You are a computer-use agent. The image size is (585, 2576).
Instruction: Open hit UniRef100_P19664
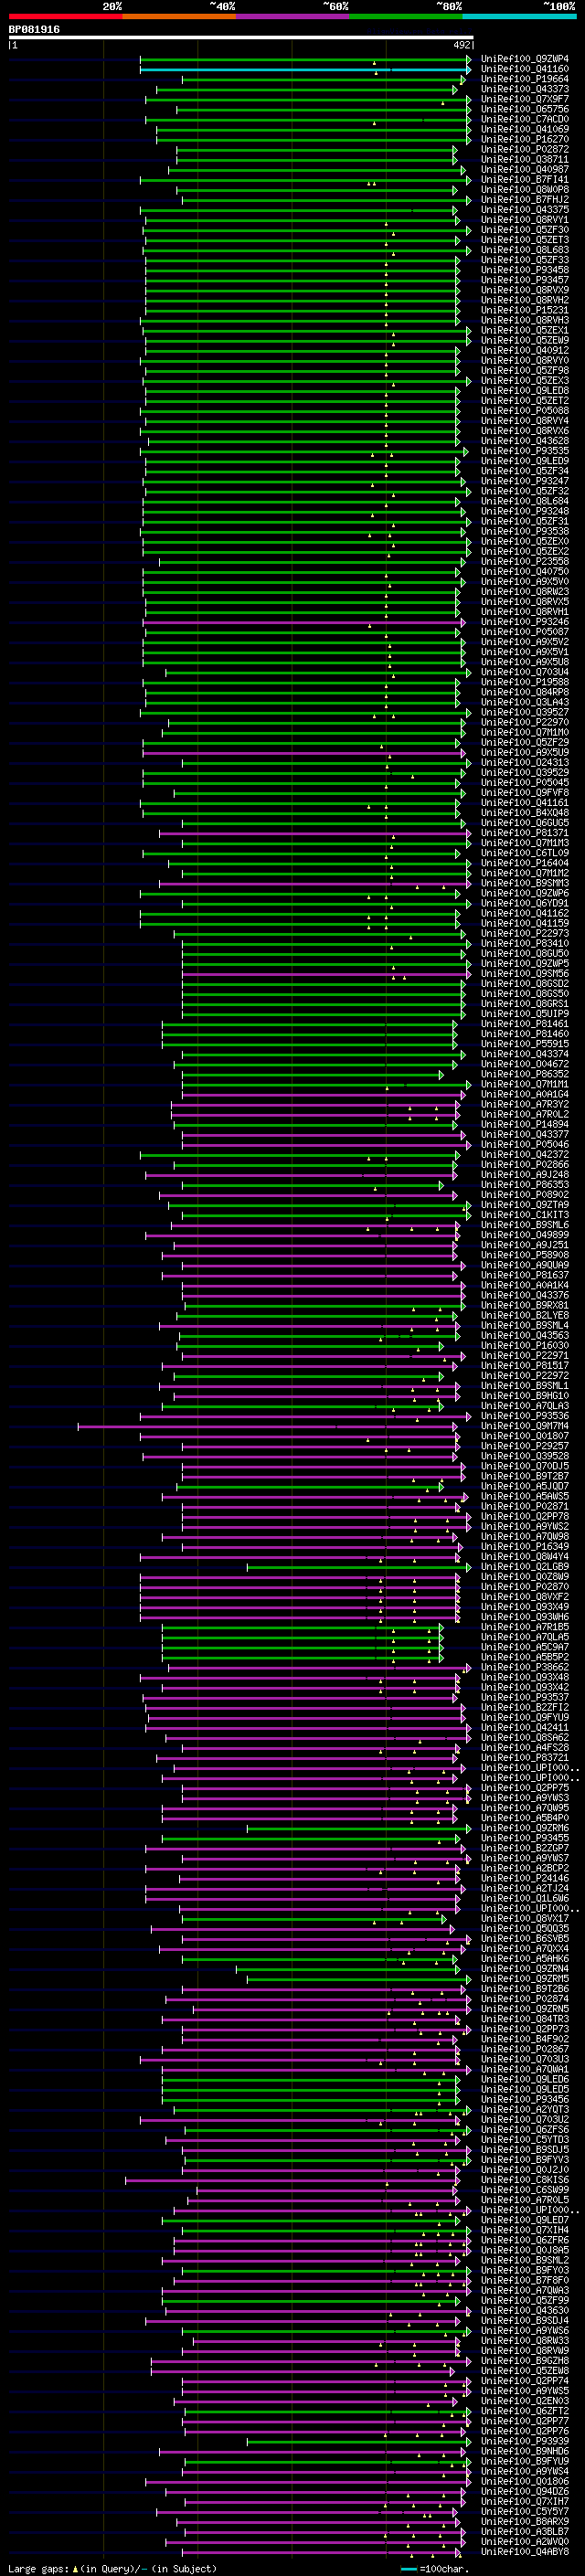525,79
